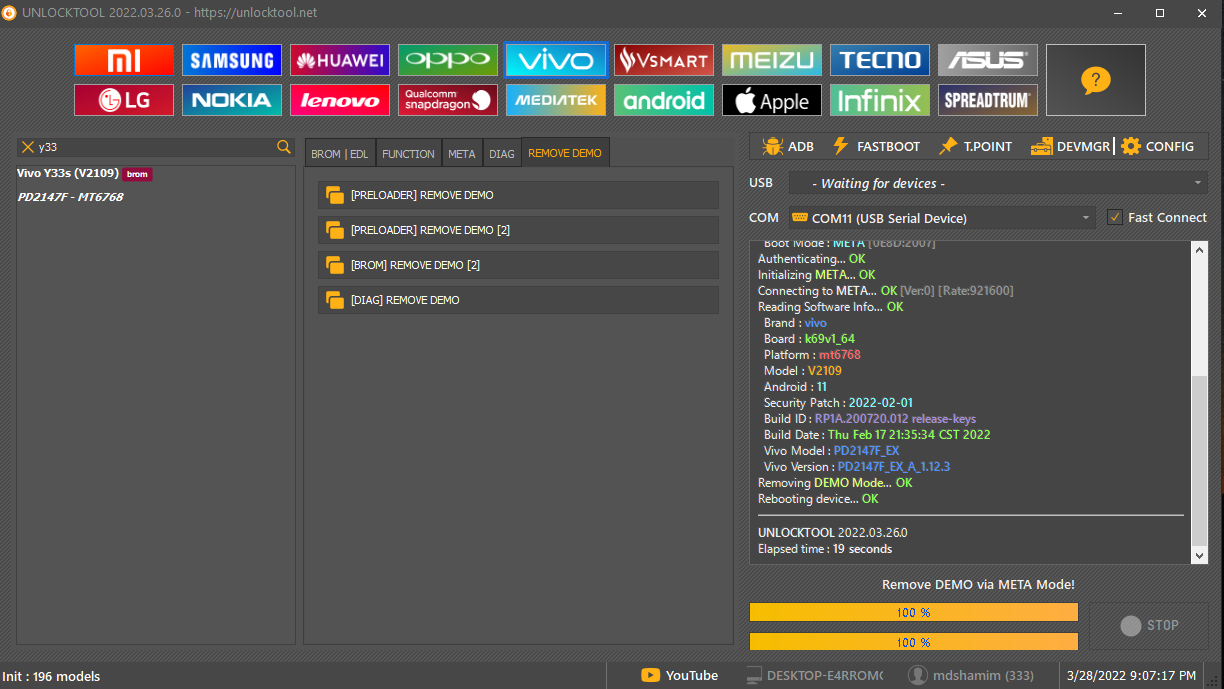The height and width of the screenshot is (689, 1224).
Task: Select the Lenovo brand logo
Action: (x=340, y=100)
